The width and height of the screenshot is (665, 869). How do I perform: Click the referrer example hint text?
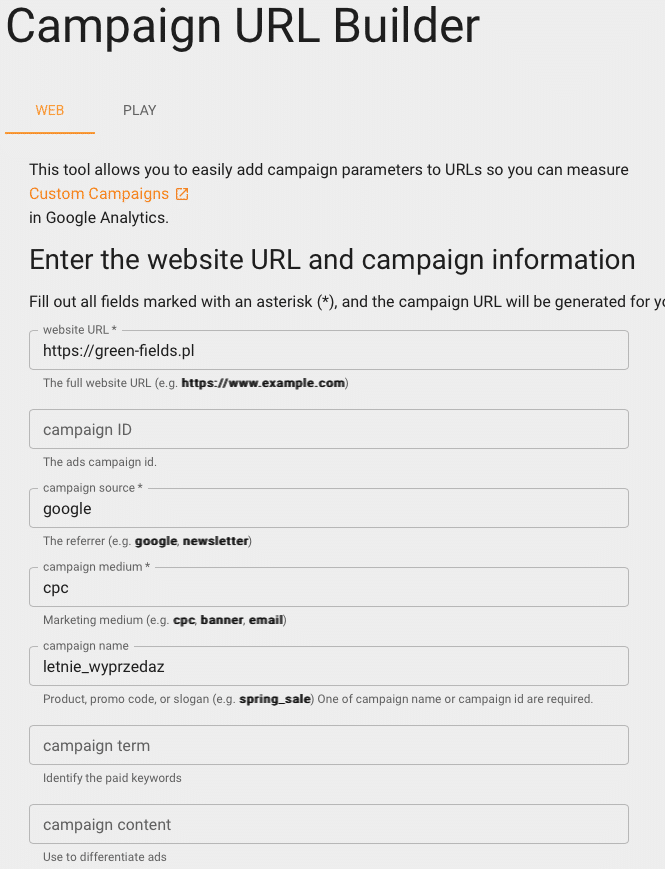click(147, 541)
